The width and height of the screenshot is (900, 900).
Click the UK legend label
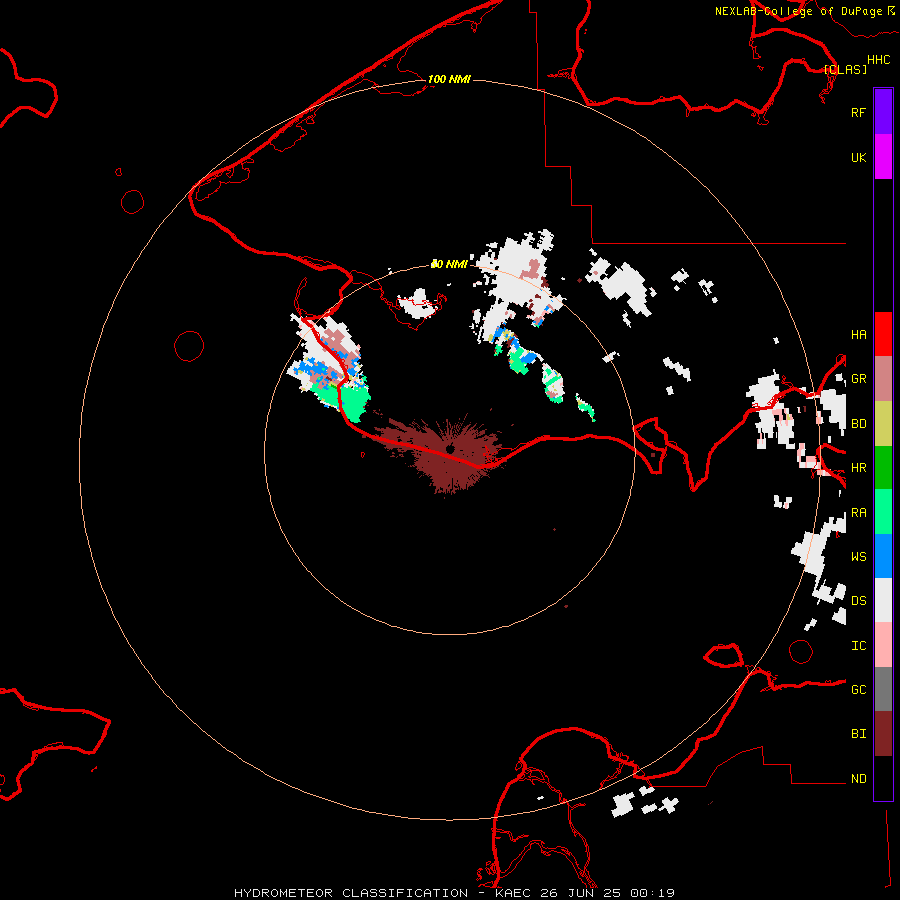(x=858, y=157)
